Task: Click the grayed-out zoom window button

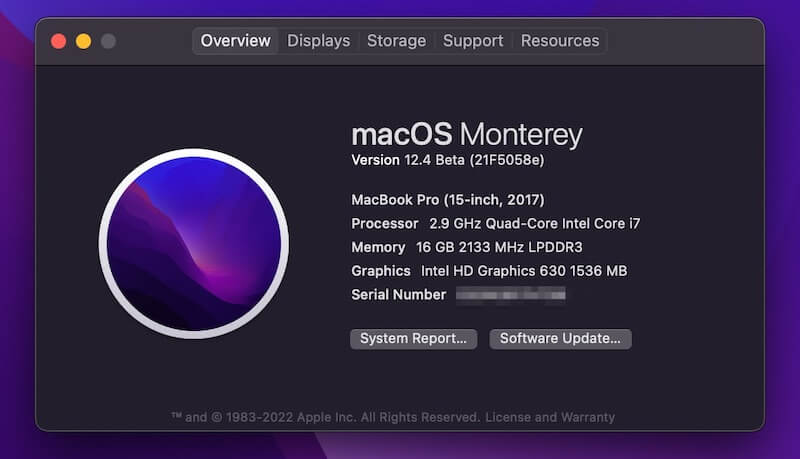Action: [x=108, y=41]
